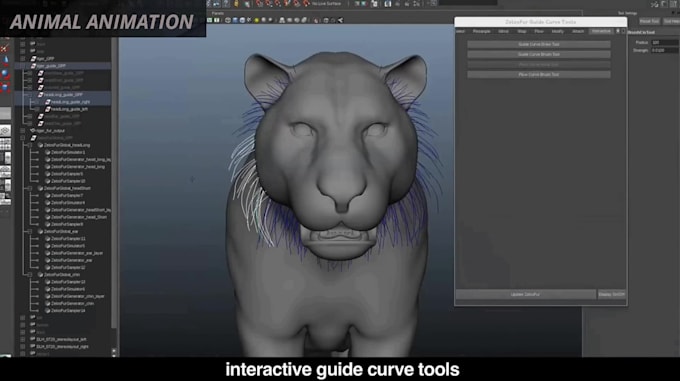This screenshot has height=381, width=680.
Task: Select ZelosFurSampler11 node
Action: click(68, 239)
